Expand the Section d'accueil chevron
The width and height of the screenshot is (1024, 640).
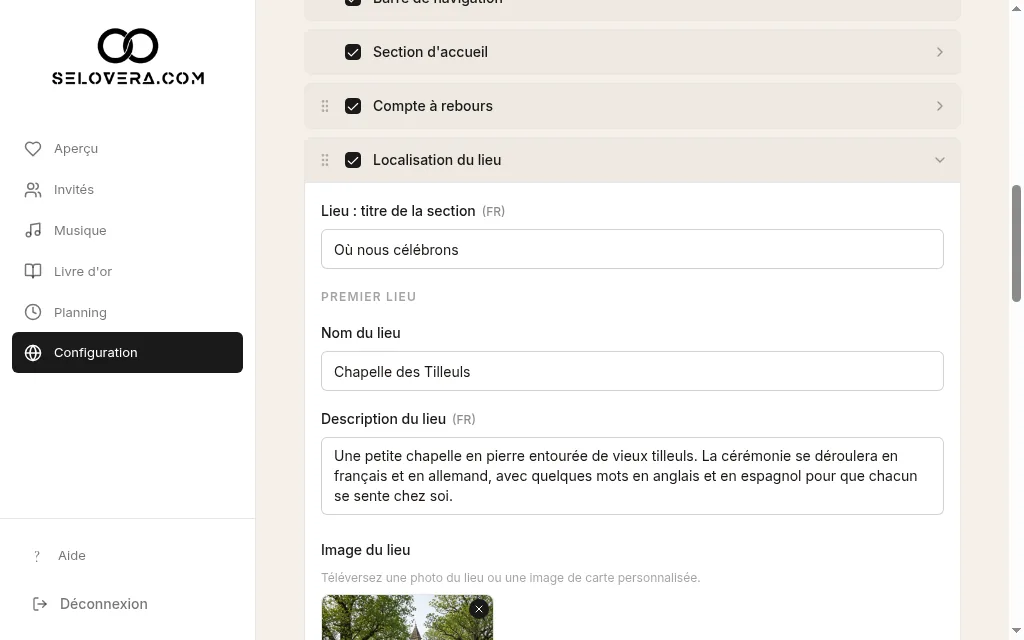[940, 52]
